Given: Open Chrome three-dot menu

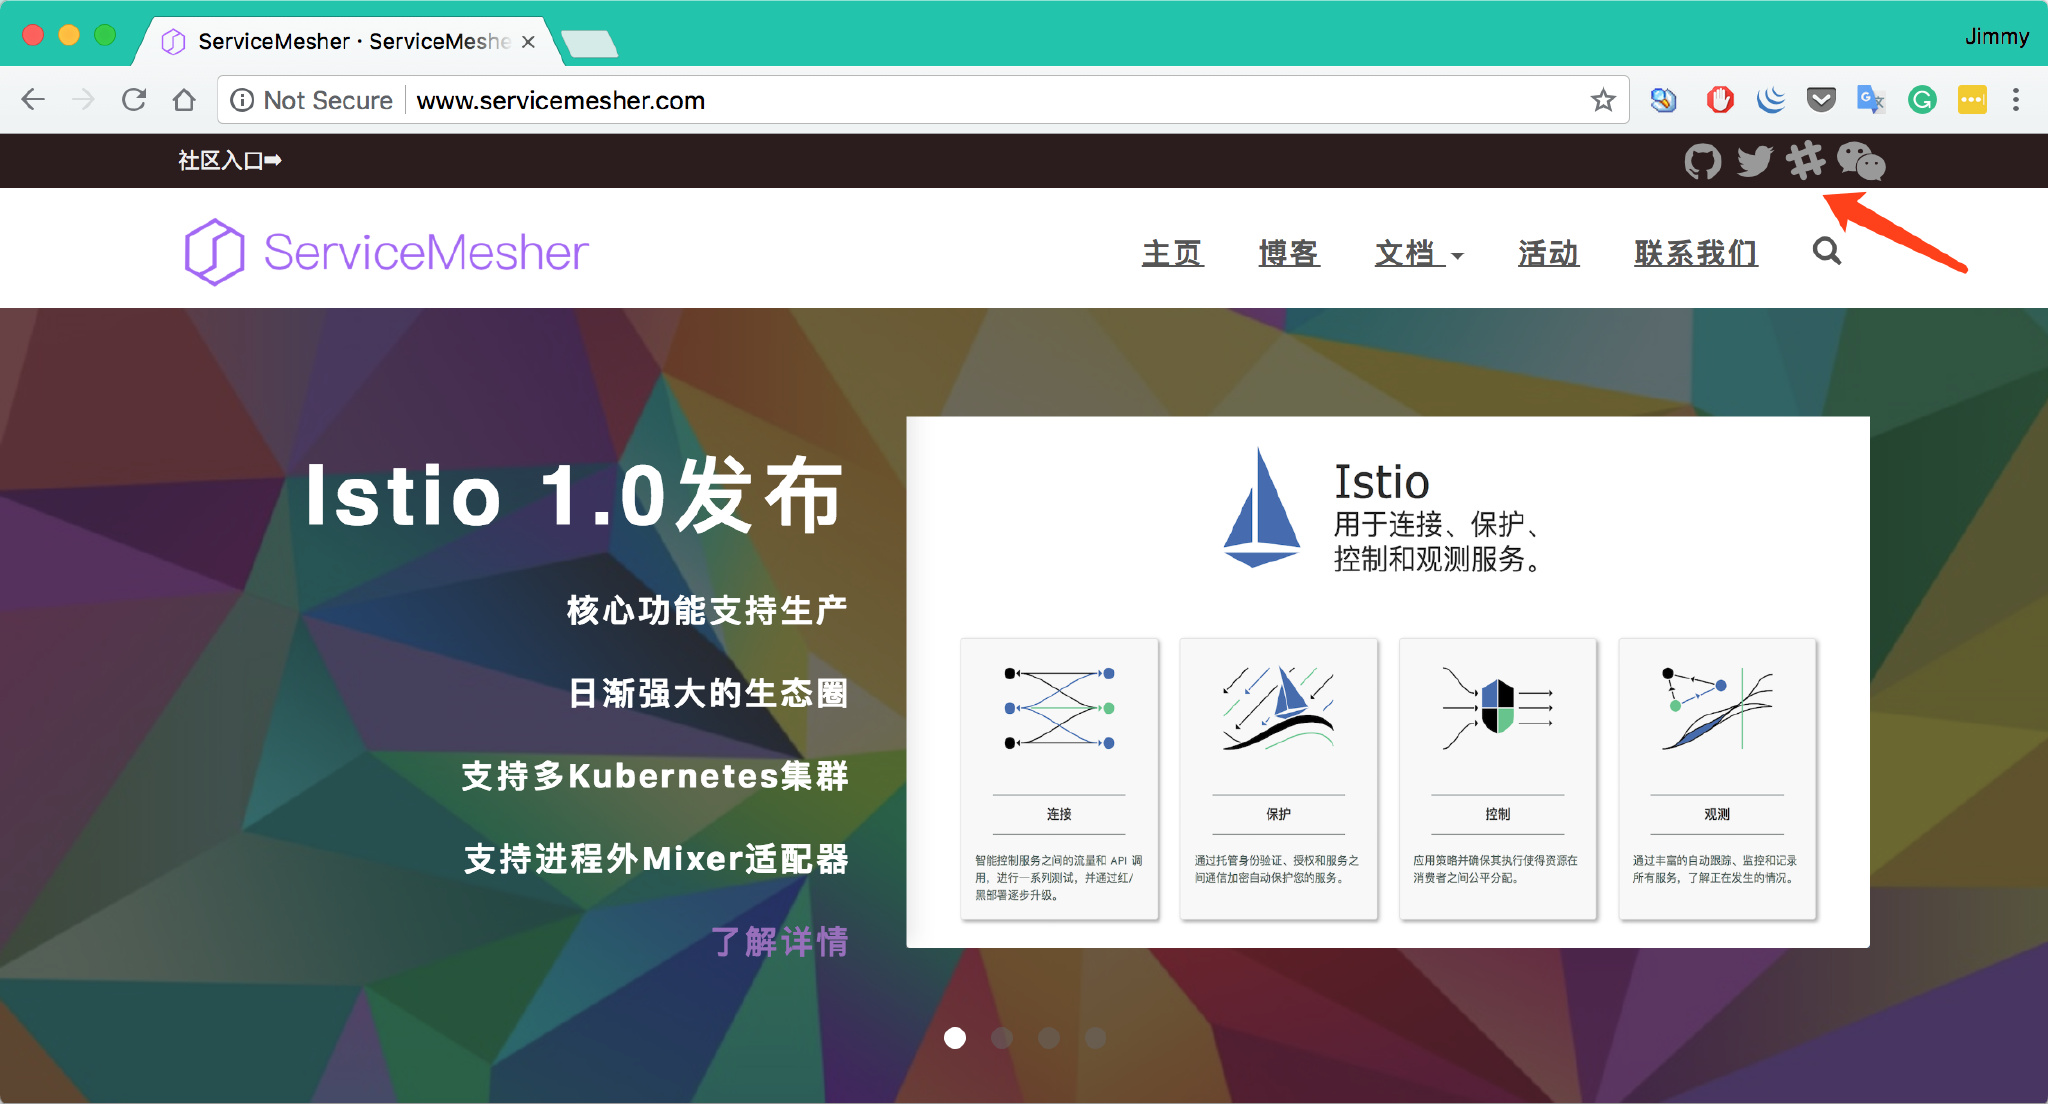Looking at the screenshot, I should tap(2016, 100).
